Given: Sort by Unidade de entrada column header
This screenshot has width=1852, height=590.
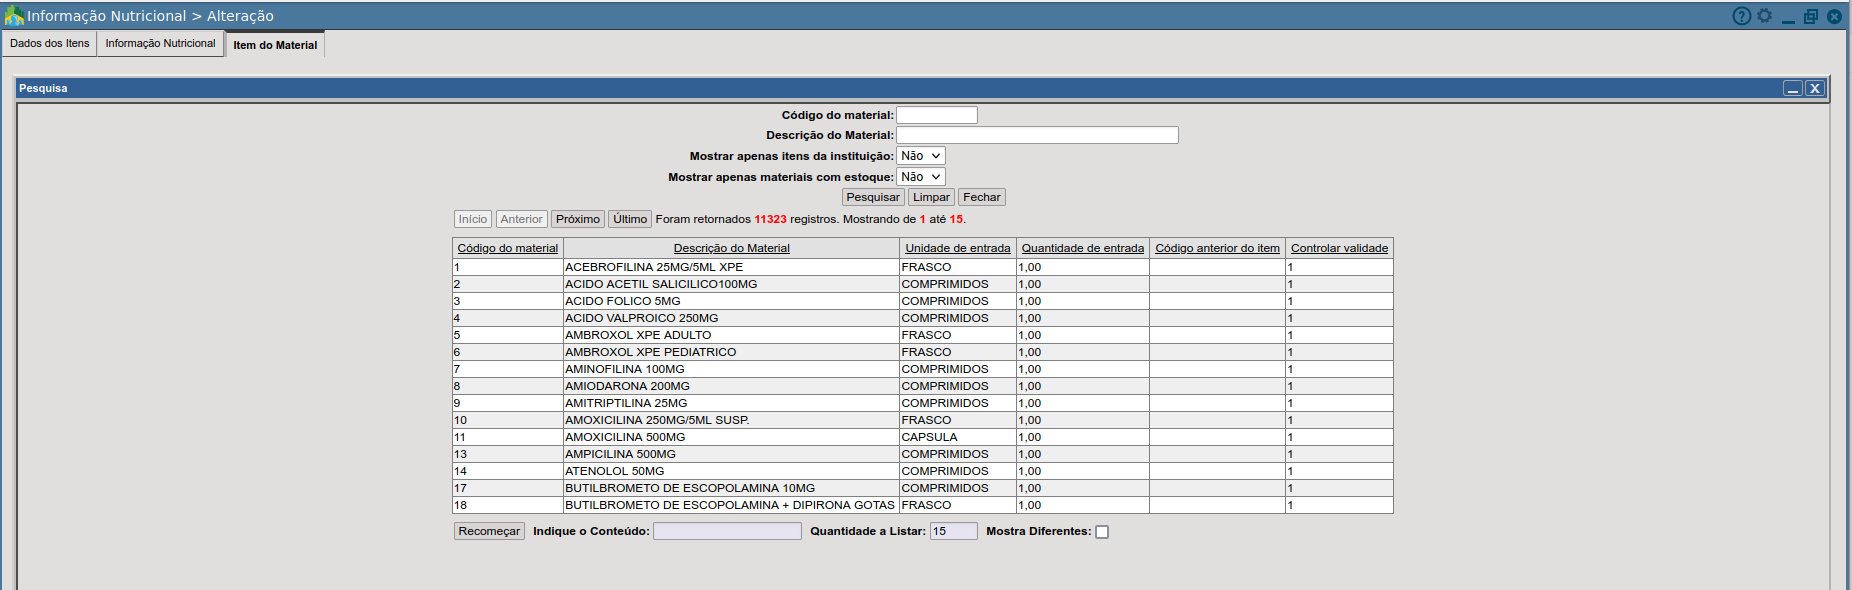Looking at the screenshot, I should click(x=957, y=248).
